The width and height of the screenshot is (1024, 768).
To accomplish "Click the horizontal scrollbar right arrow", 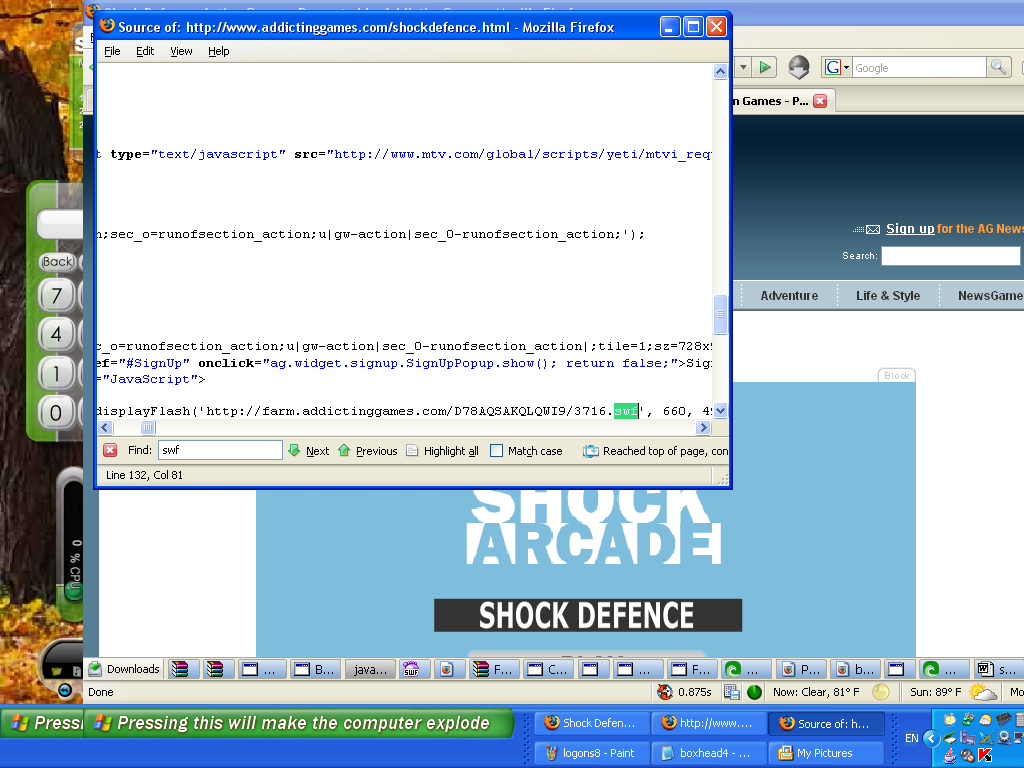I will pos(703,428).
